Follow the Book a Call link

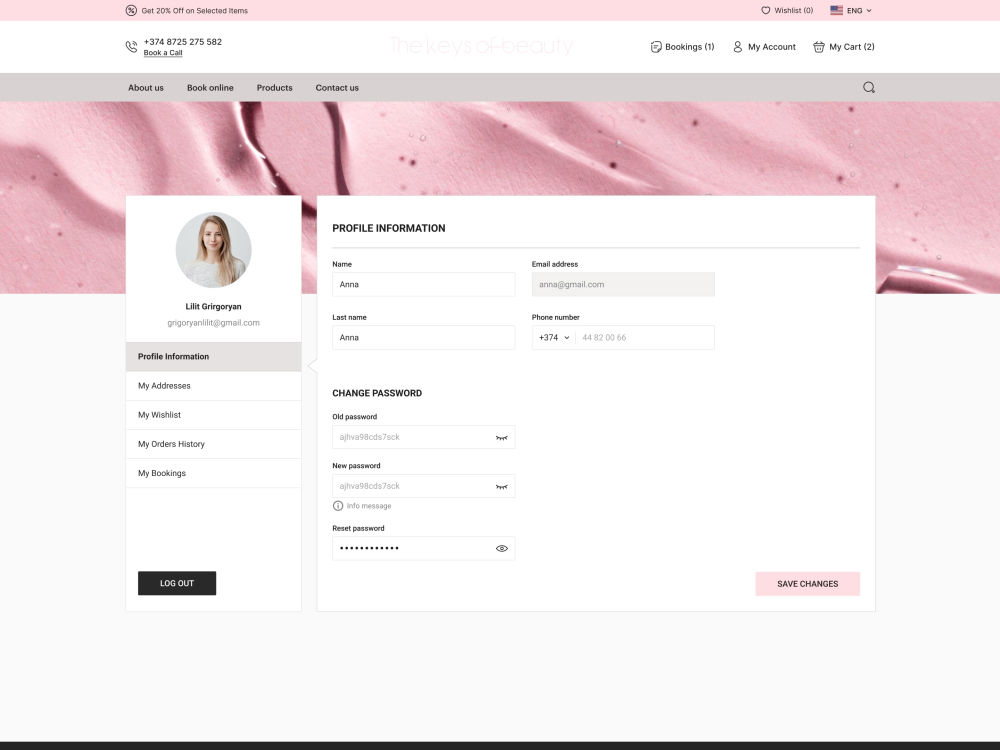[163, 53]
